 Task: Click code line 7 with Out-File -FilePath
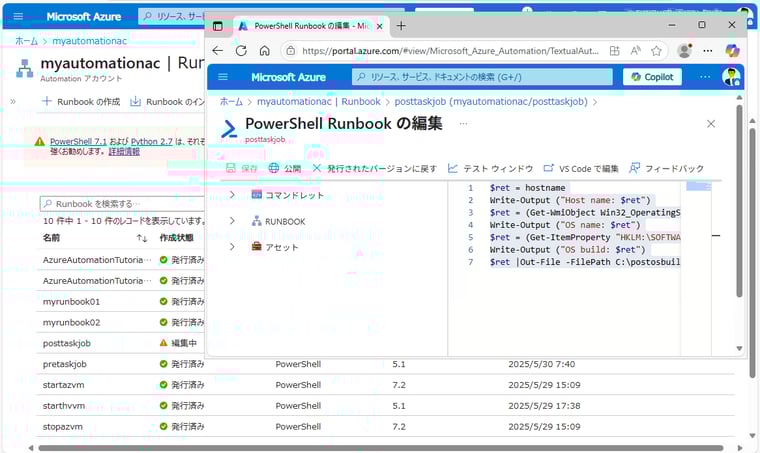585,262
